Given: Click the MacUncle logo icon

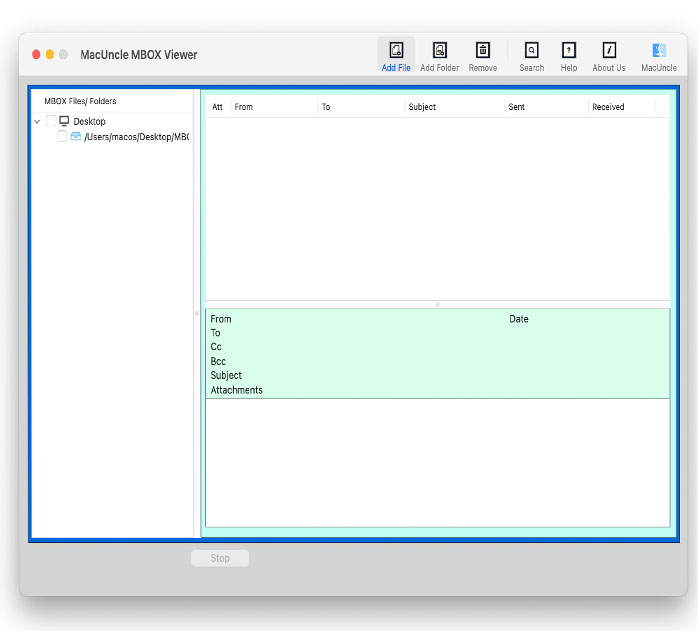Looking at the screenshot, I should coord(659,50).
